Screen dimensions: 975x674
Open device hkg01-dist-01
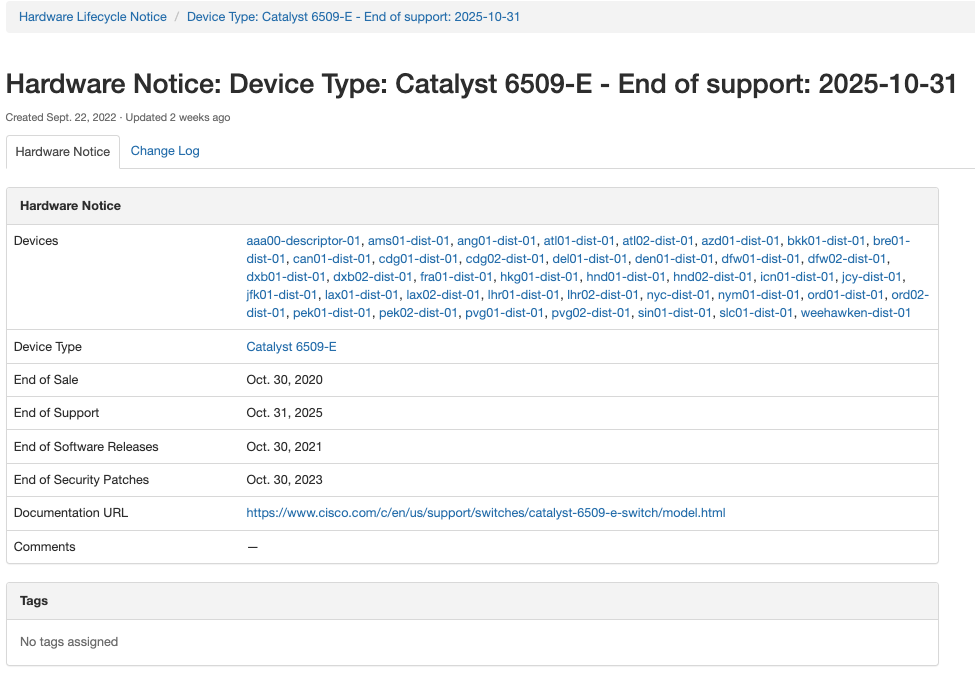click(x=539, y=277)
